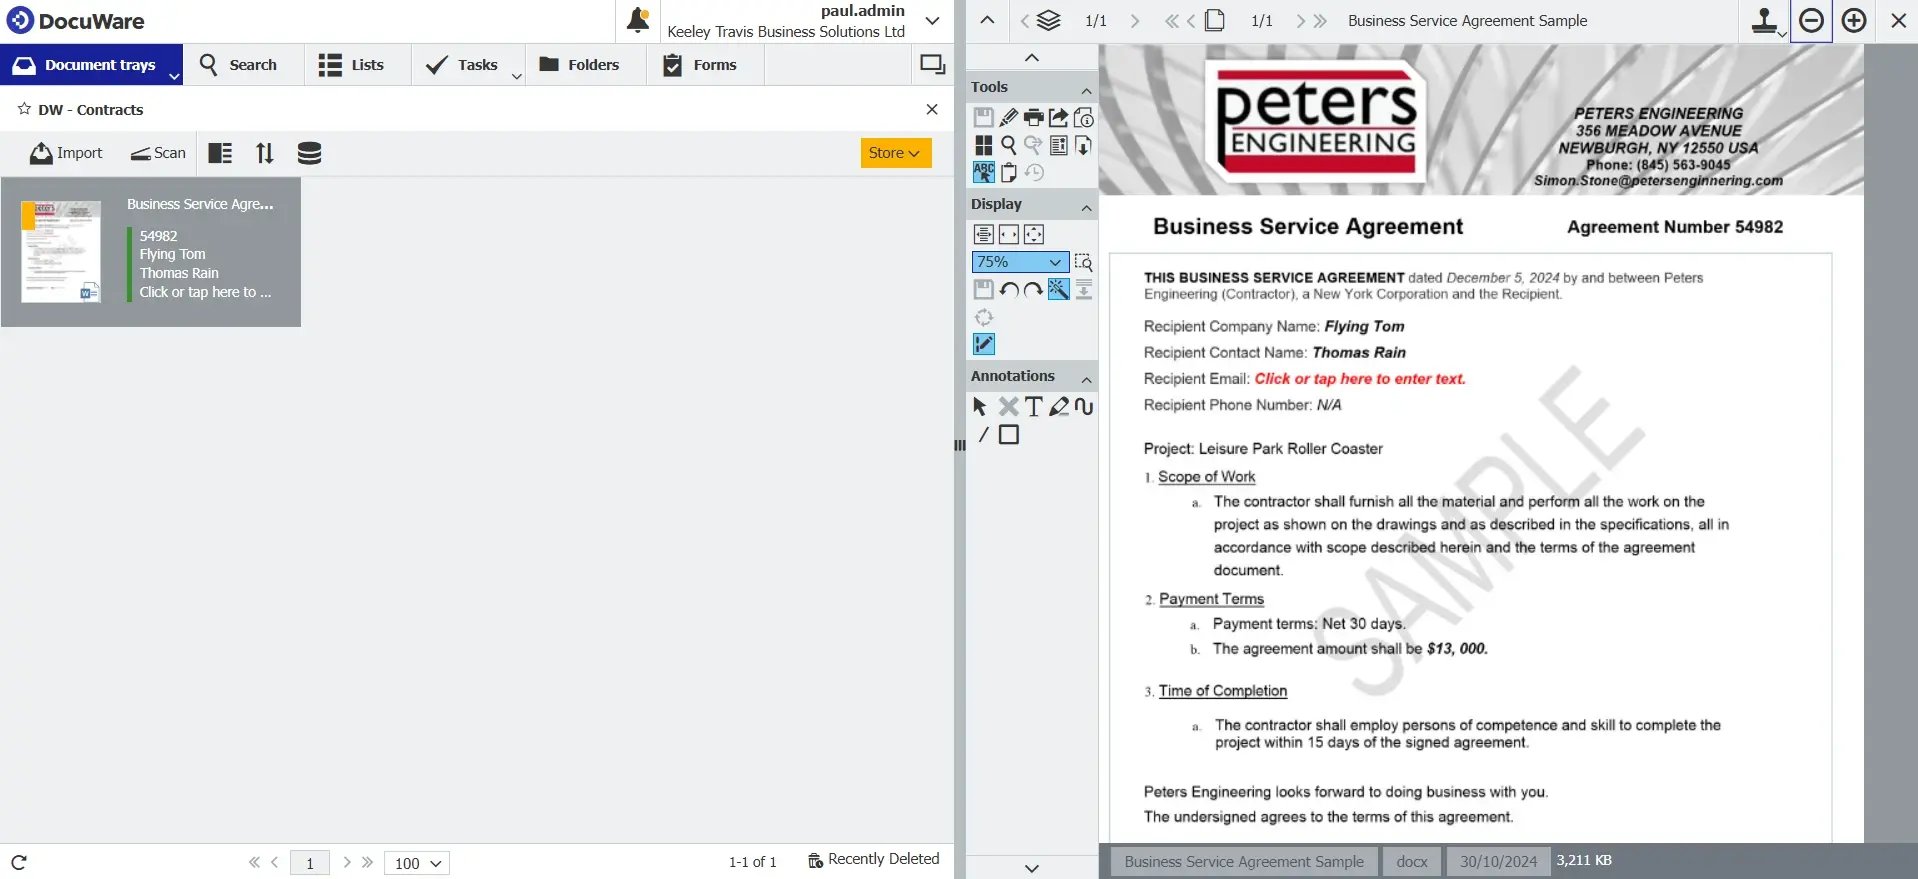The height and width of the screenshot is (879, 1918).
Task: Open document info icon in Tools
Action: point(1083,117)
